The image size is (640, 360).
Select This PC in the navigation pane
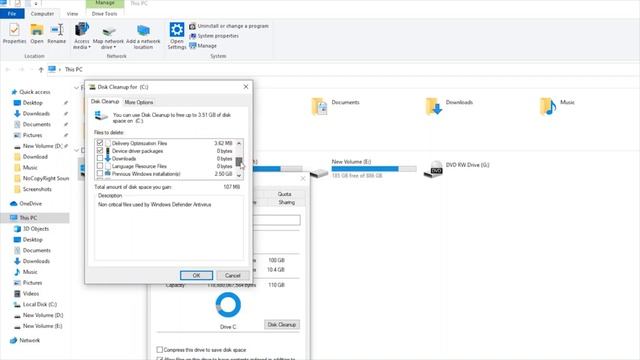click(28, 218)
